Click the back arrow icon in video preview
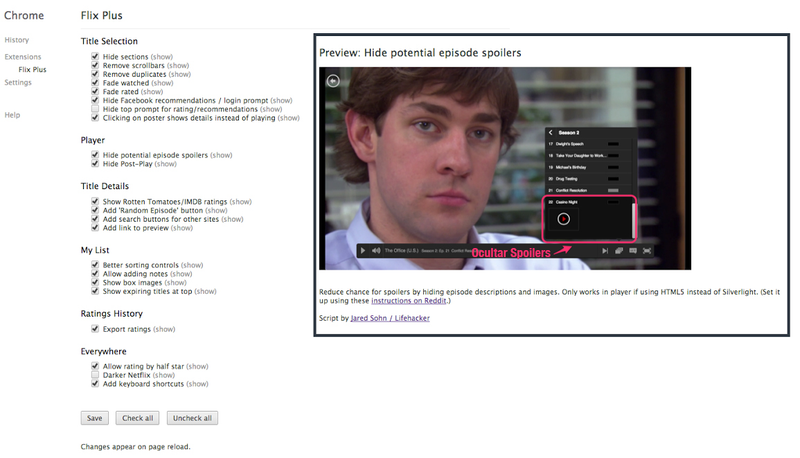The image size is (800, 458). [x=333, y=81]
